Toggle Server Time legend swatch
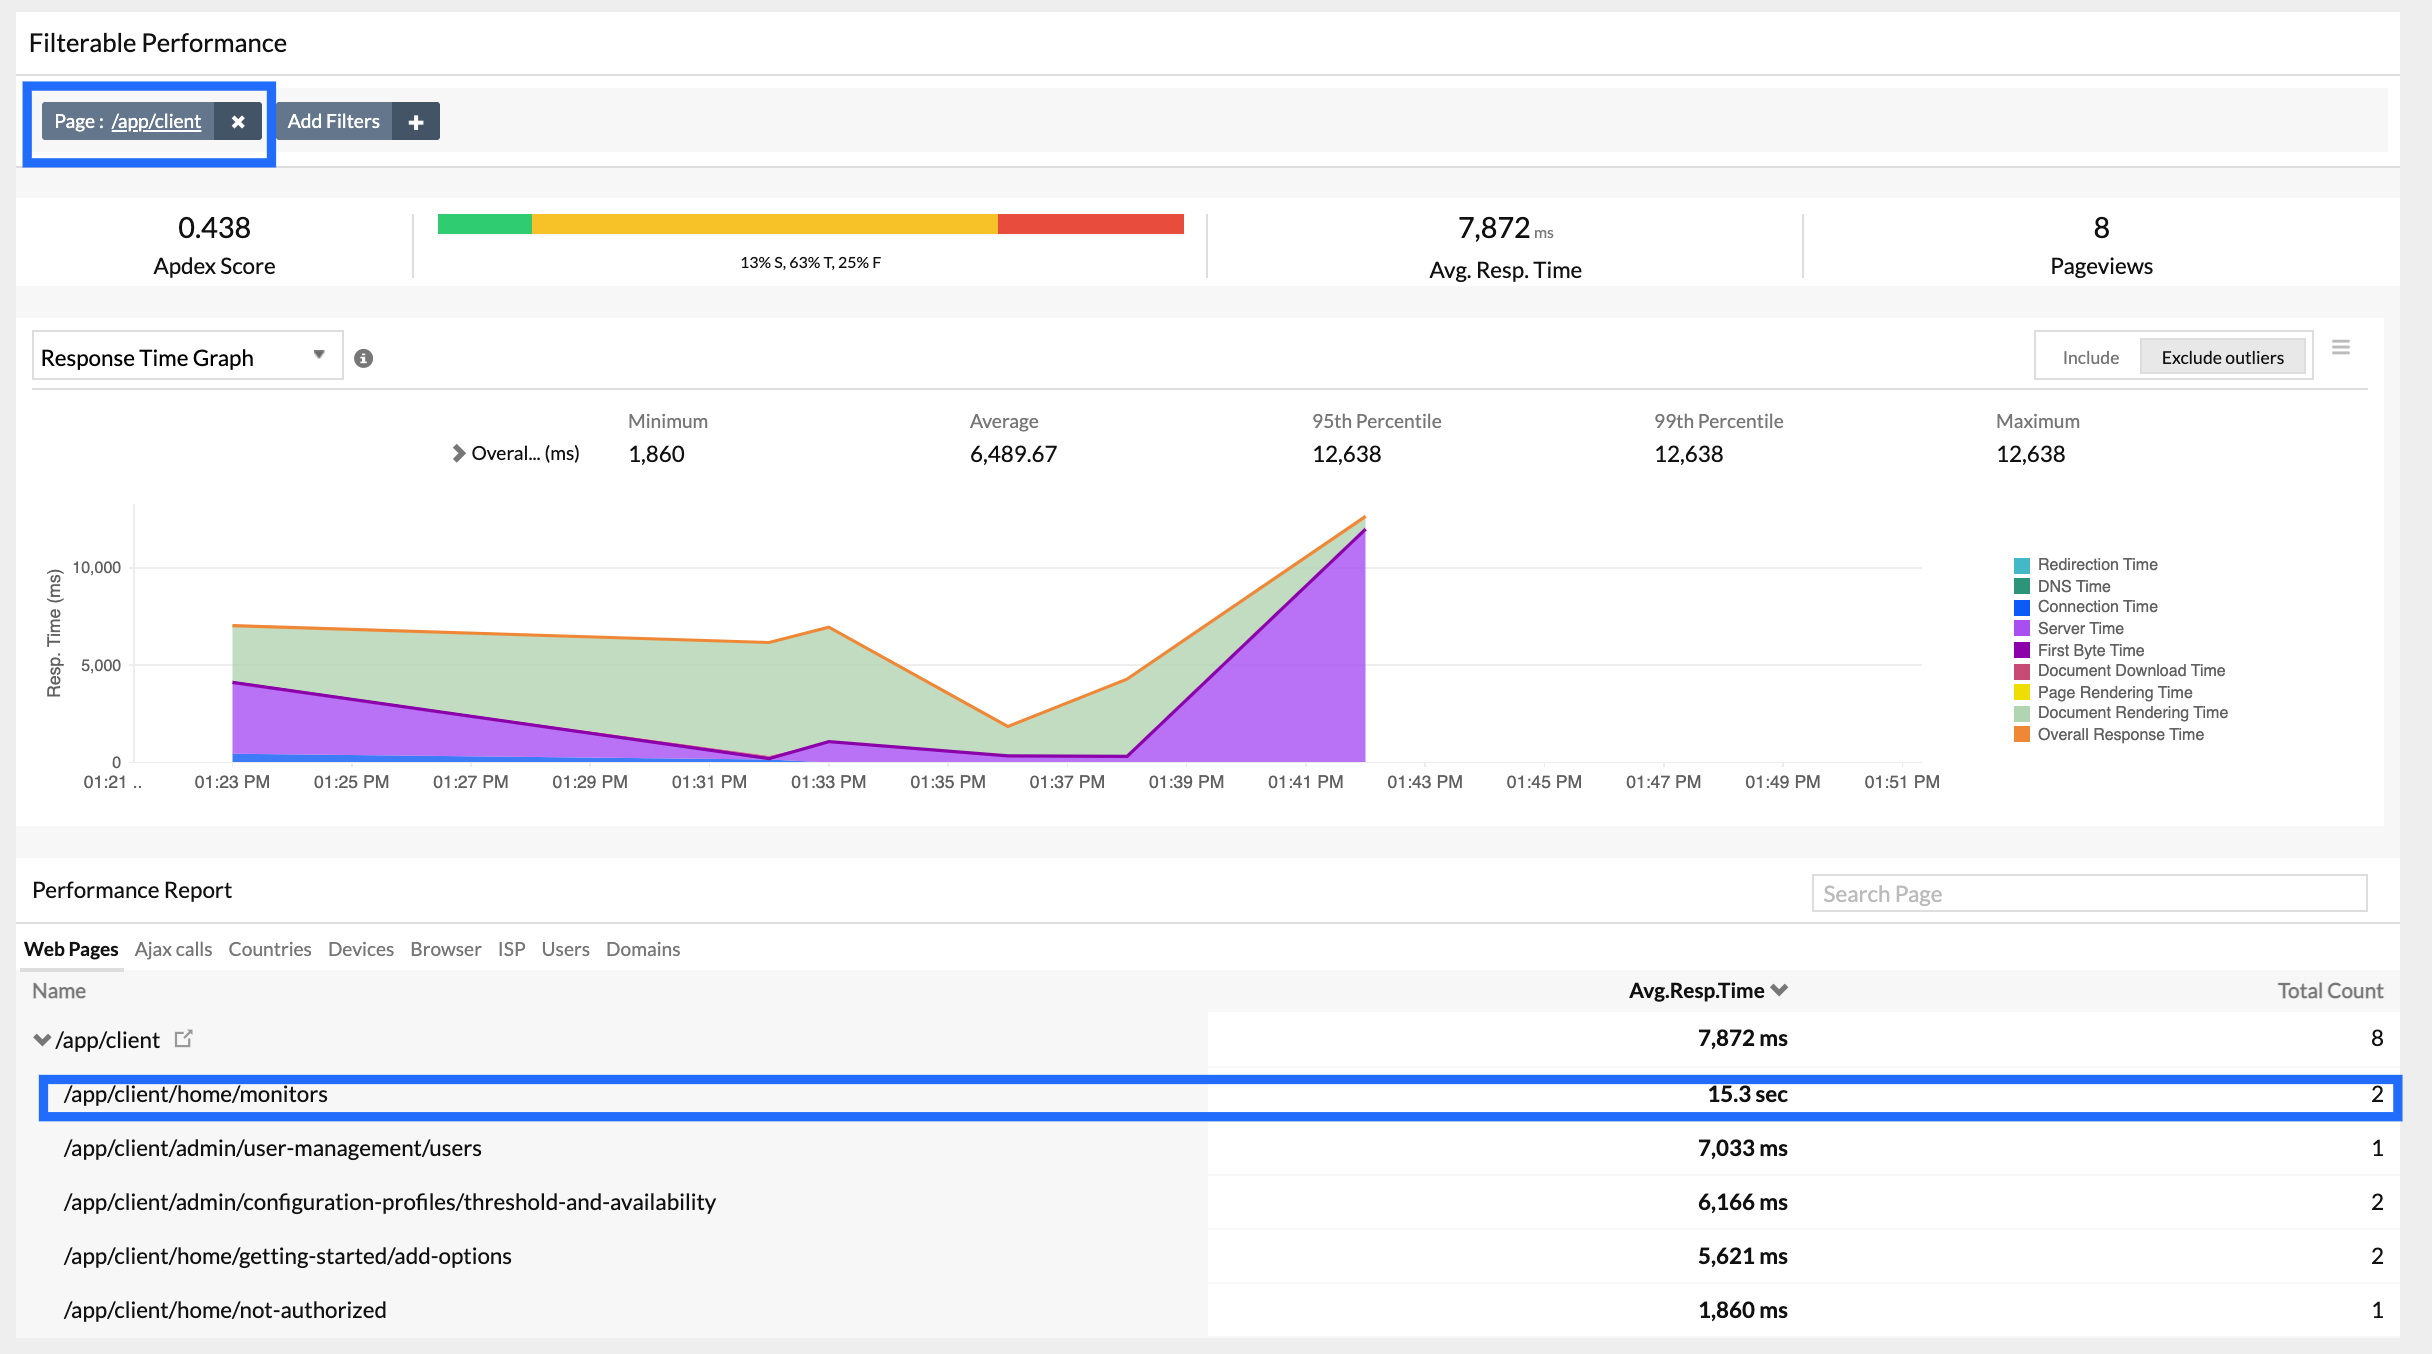Screen dimensions: 2432x1354 tap(2022, 628)
